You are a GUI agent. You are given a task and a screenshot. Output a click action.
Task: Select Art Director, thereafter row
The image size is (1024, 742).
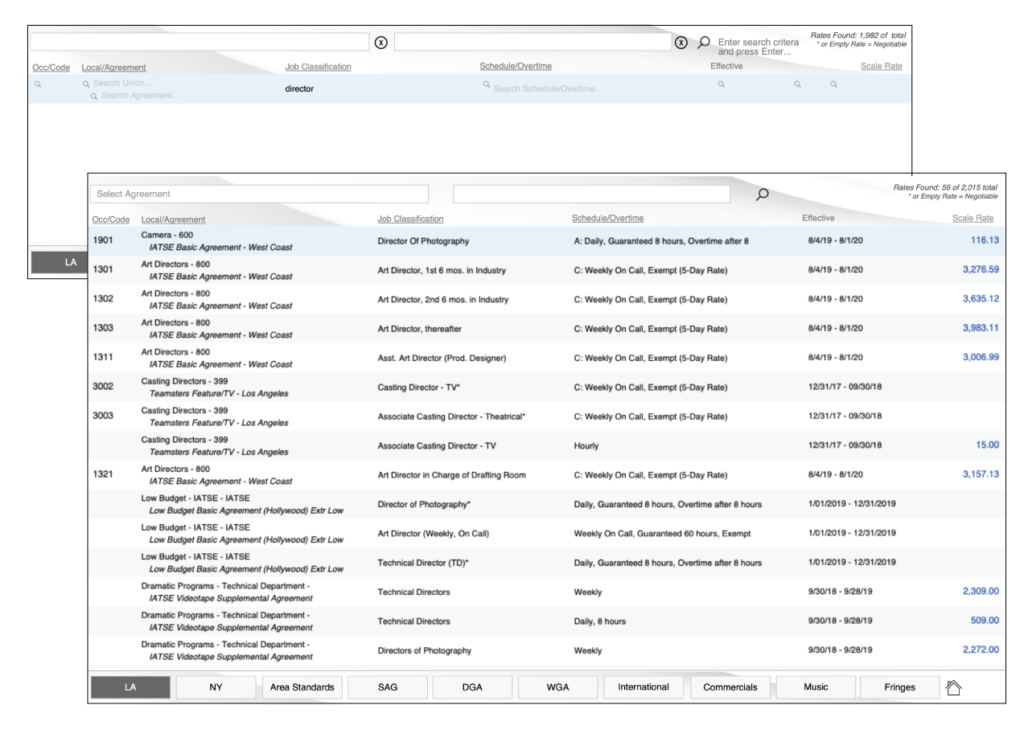pyautogui.click(x=547, y=329)
